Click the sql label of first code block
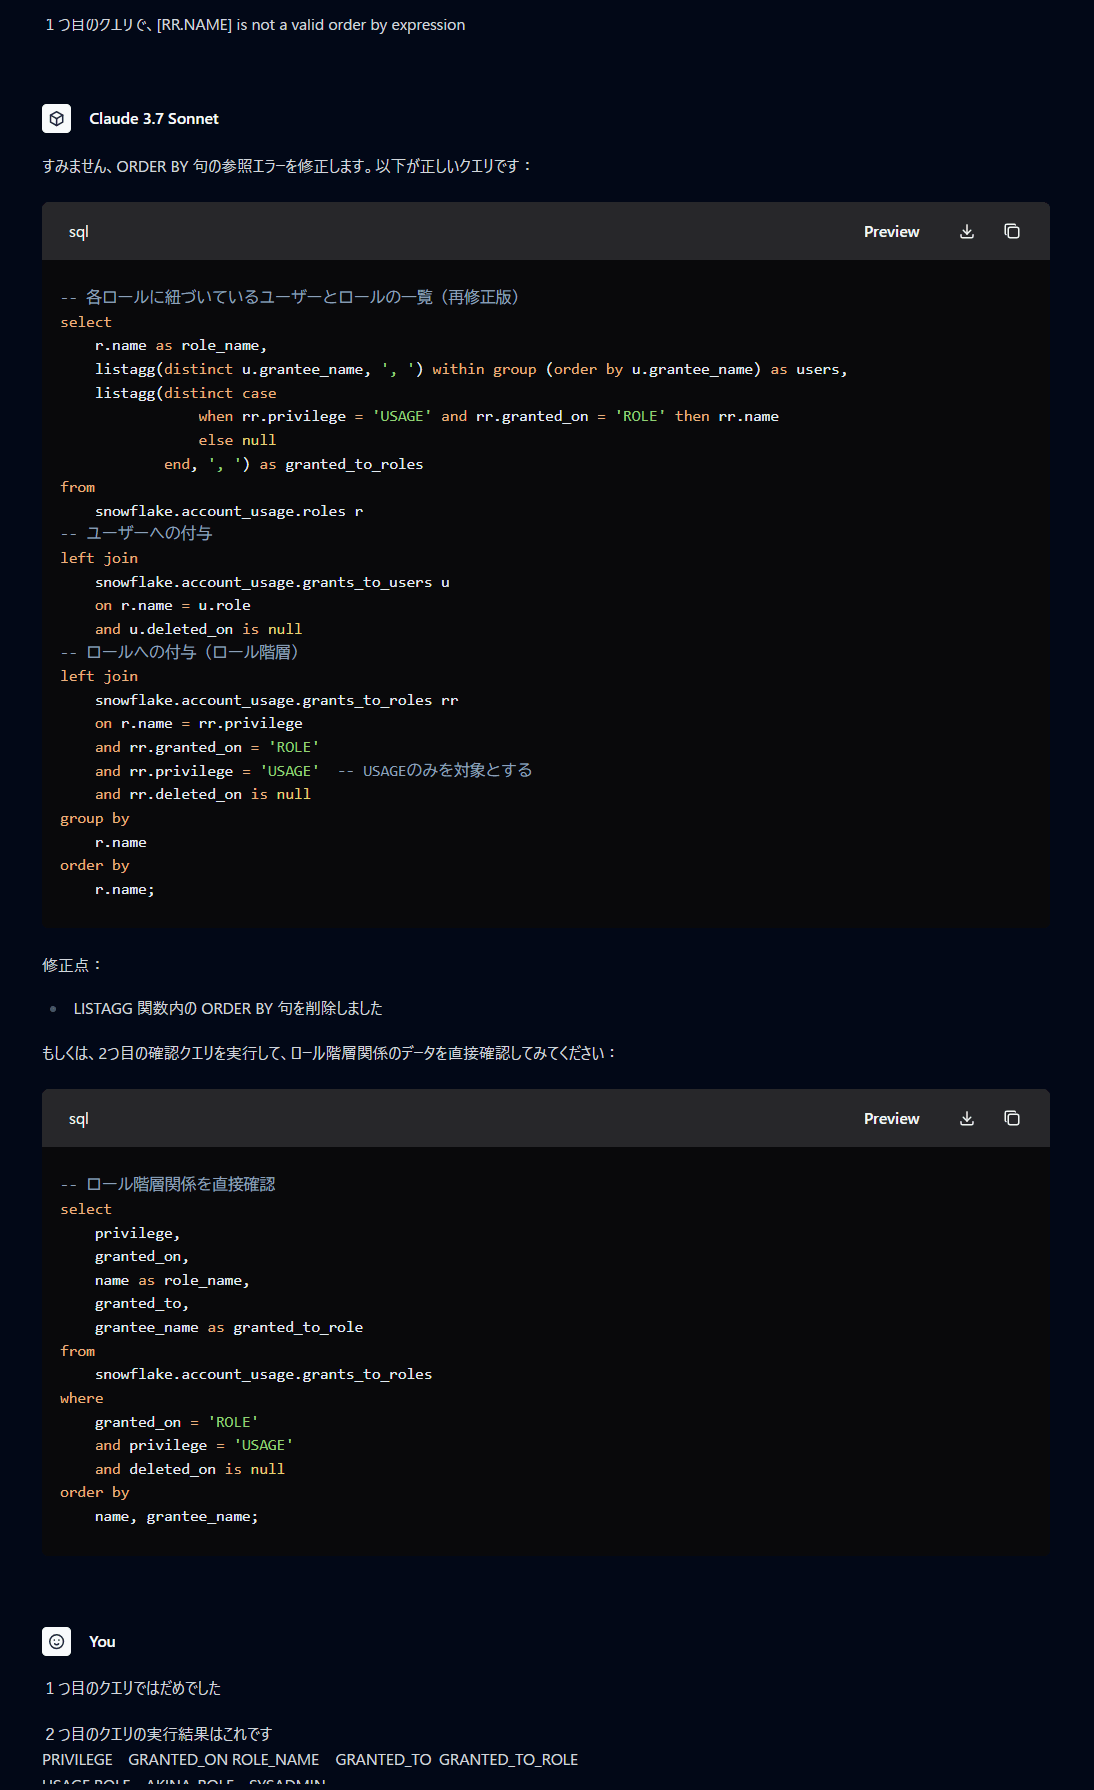The height and width of the screenshot is (1790, 1094). point(78,231)
